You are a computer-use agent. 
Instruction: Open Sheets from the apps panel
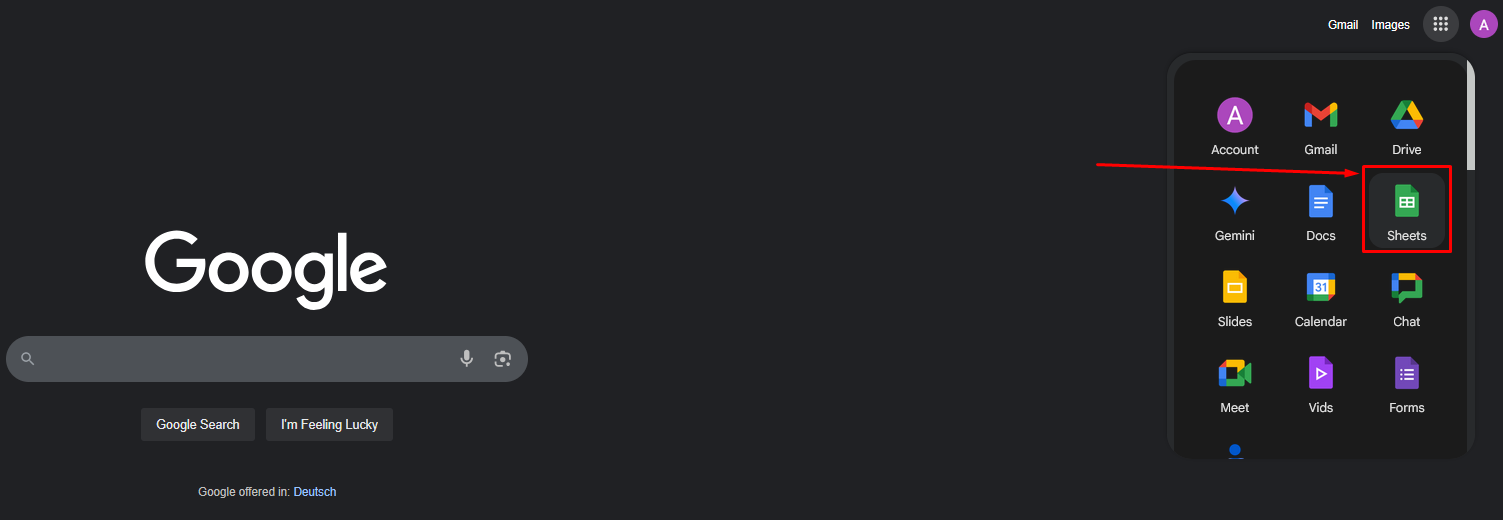(x=1406, y=211)
